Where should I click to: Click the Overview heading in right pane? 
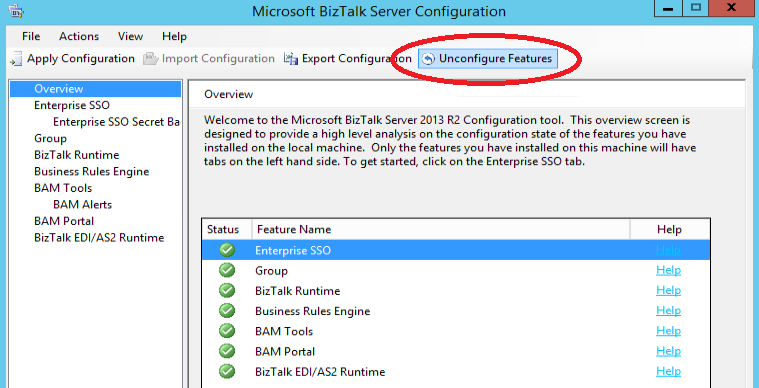(228, 94)
